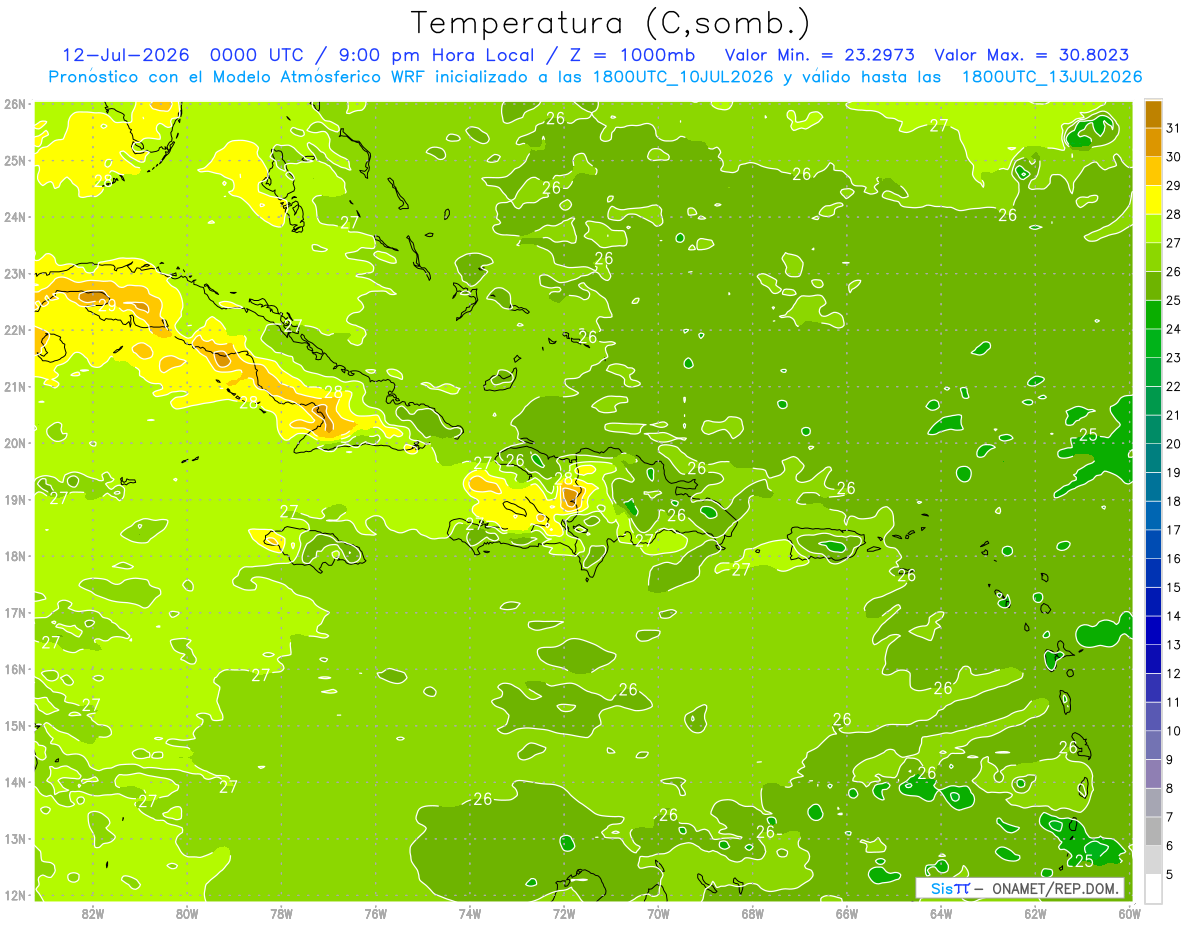Click the "62W" longitude axis label

[x=1035, y=912]
